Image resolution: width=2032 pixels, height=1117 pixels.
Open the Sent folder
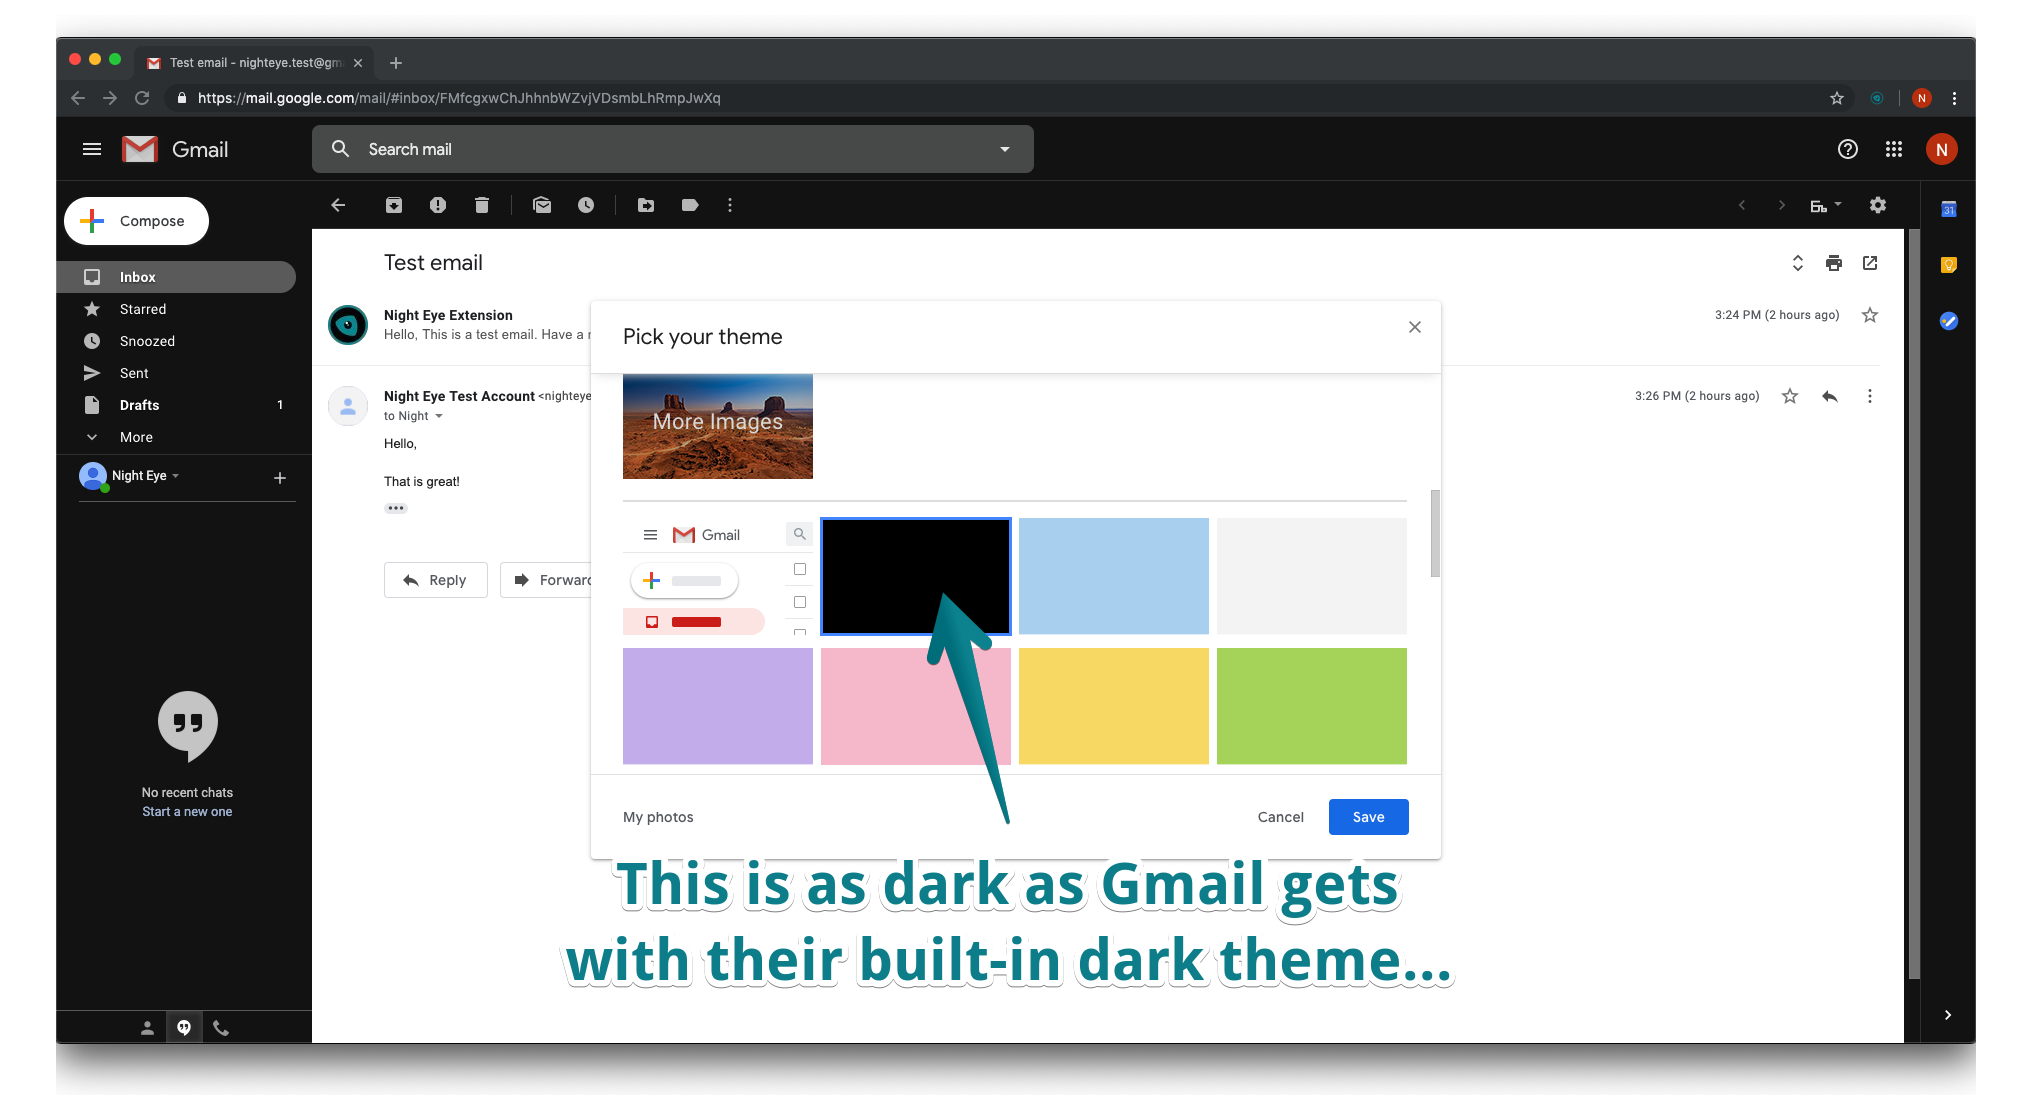[177, 373]
